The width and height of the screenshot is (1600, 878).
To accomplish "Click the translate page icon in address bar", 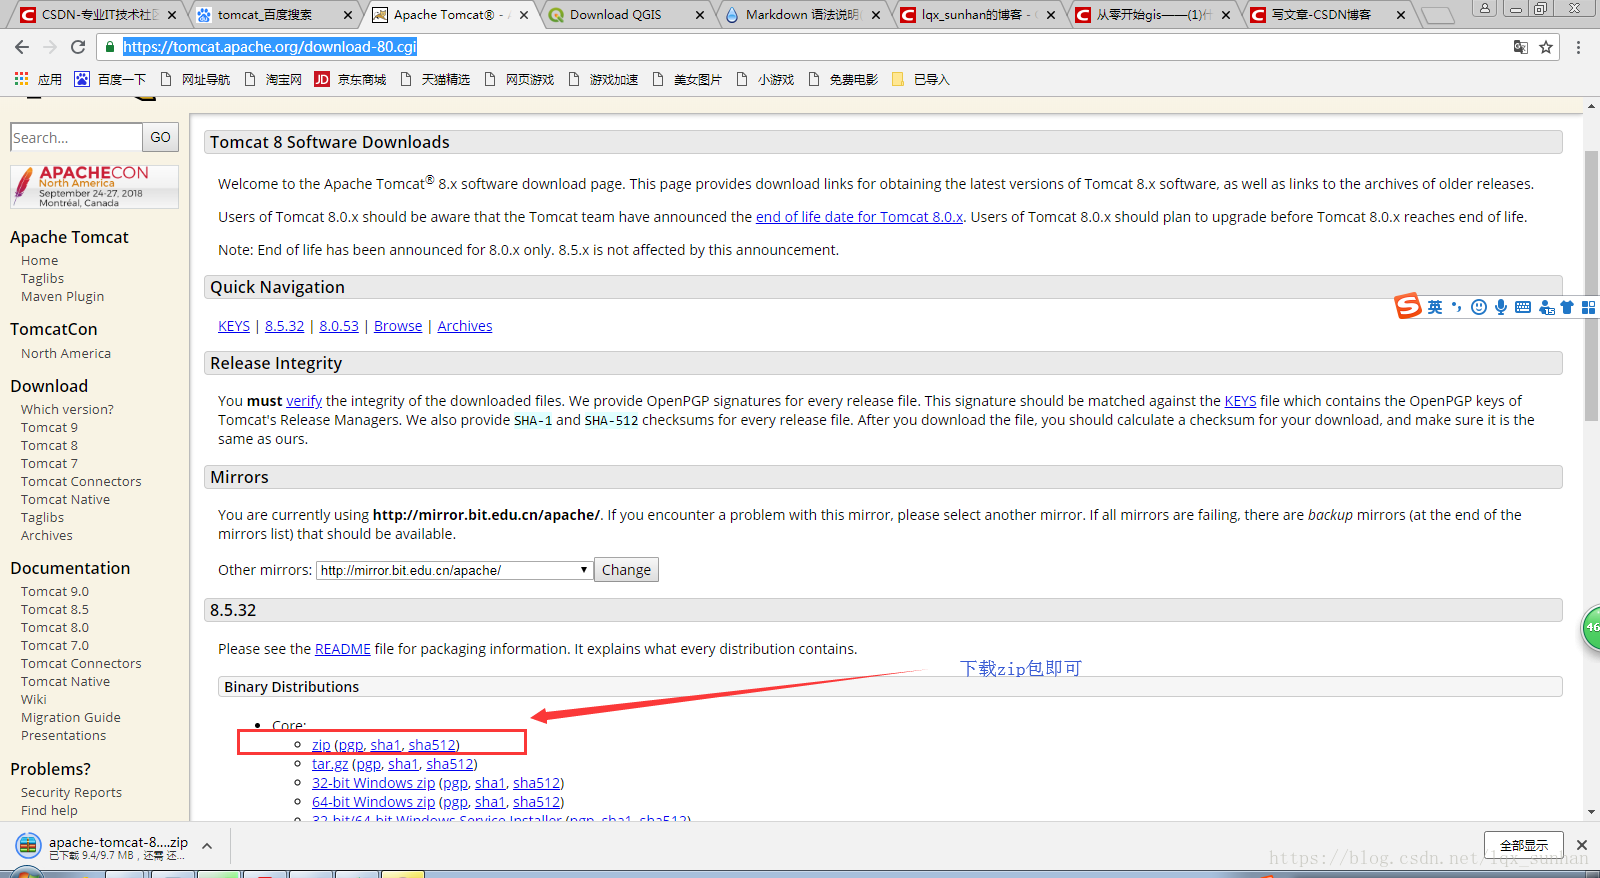I will 1520,47.
